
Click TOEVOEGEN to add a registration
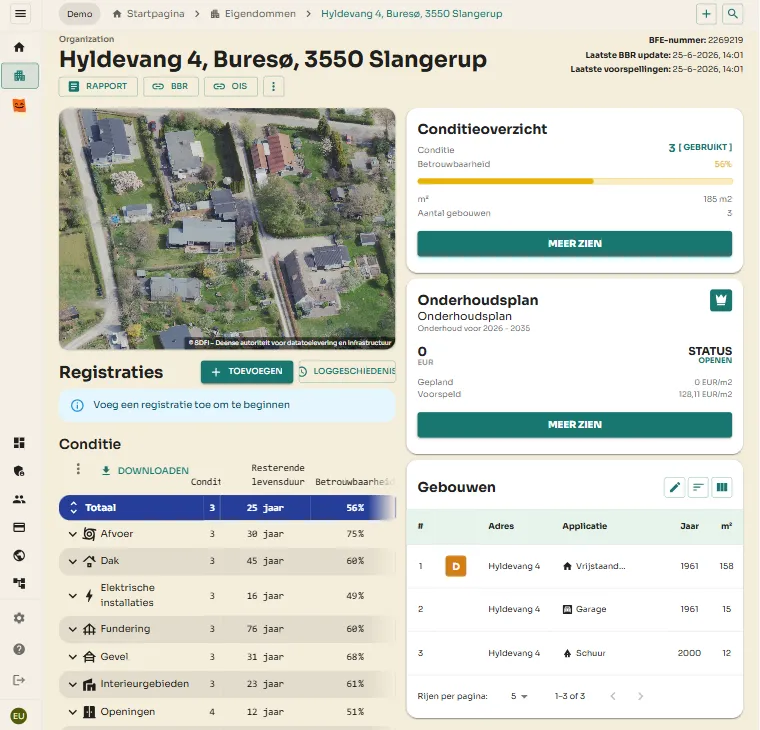tap(247, 371)
